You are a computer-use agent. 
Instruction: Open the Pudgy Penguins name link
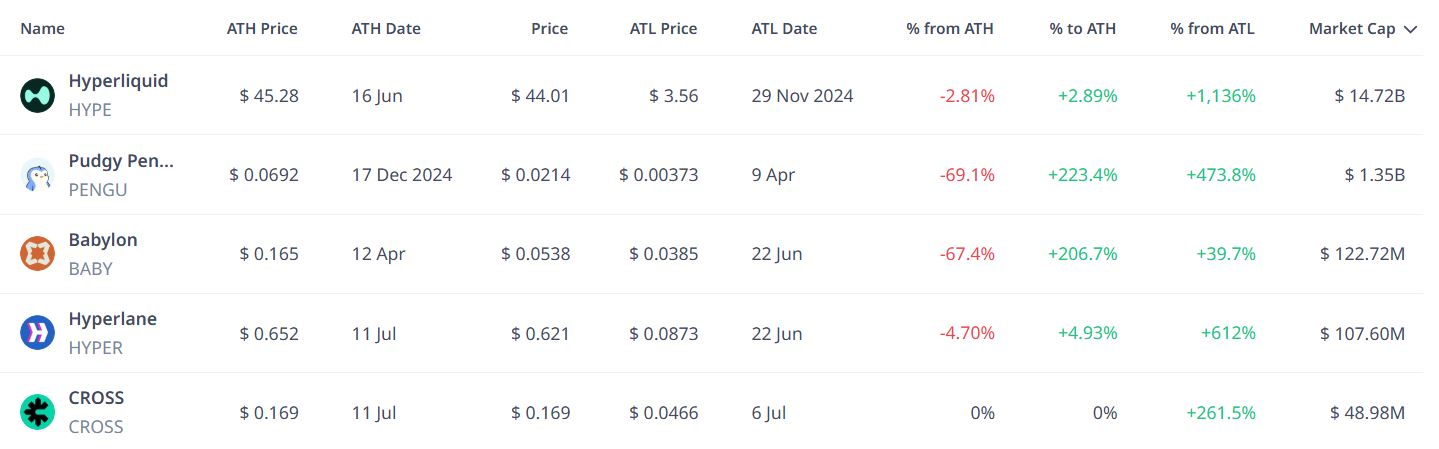[x=121, y=160]
